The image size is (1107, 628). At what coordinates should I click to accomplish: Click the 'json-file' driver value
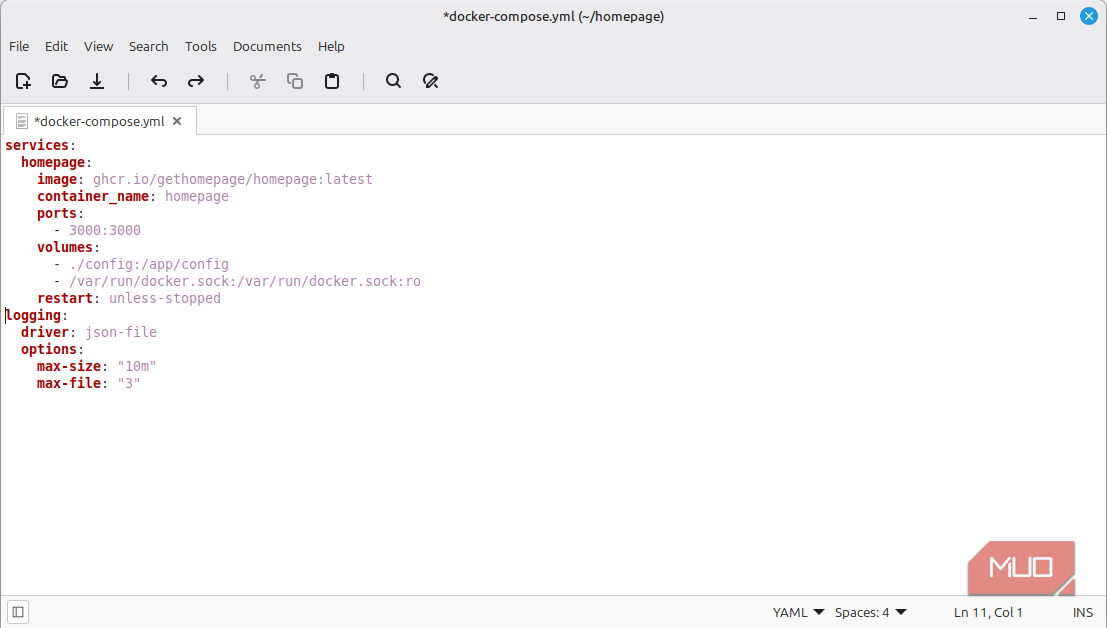121,332
